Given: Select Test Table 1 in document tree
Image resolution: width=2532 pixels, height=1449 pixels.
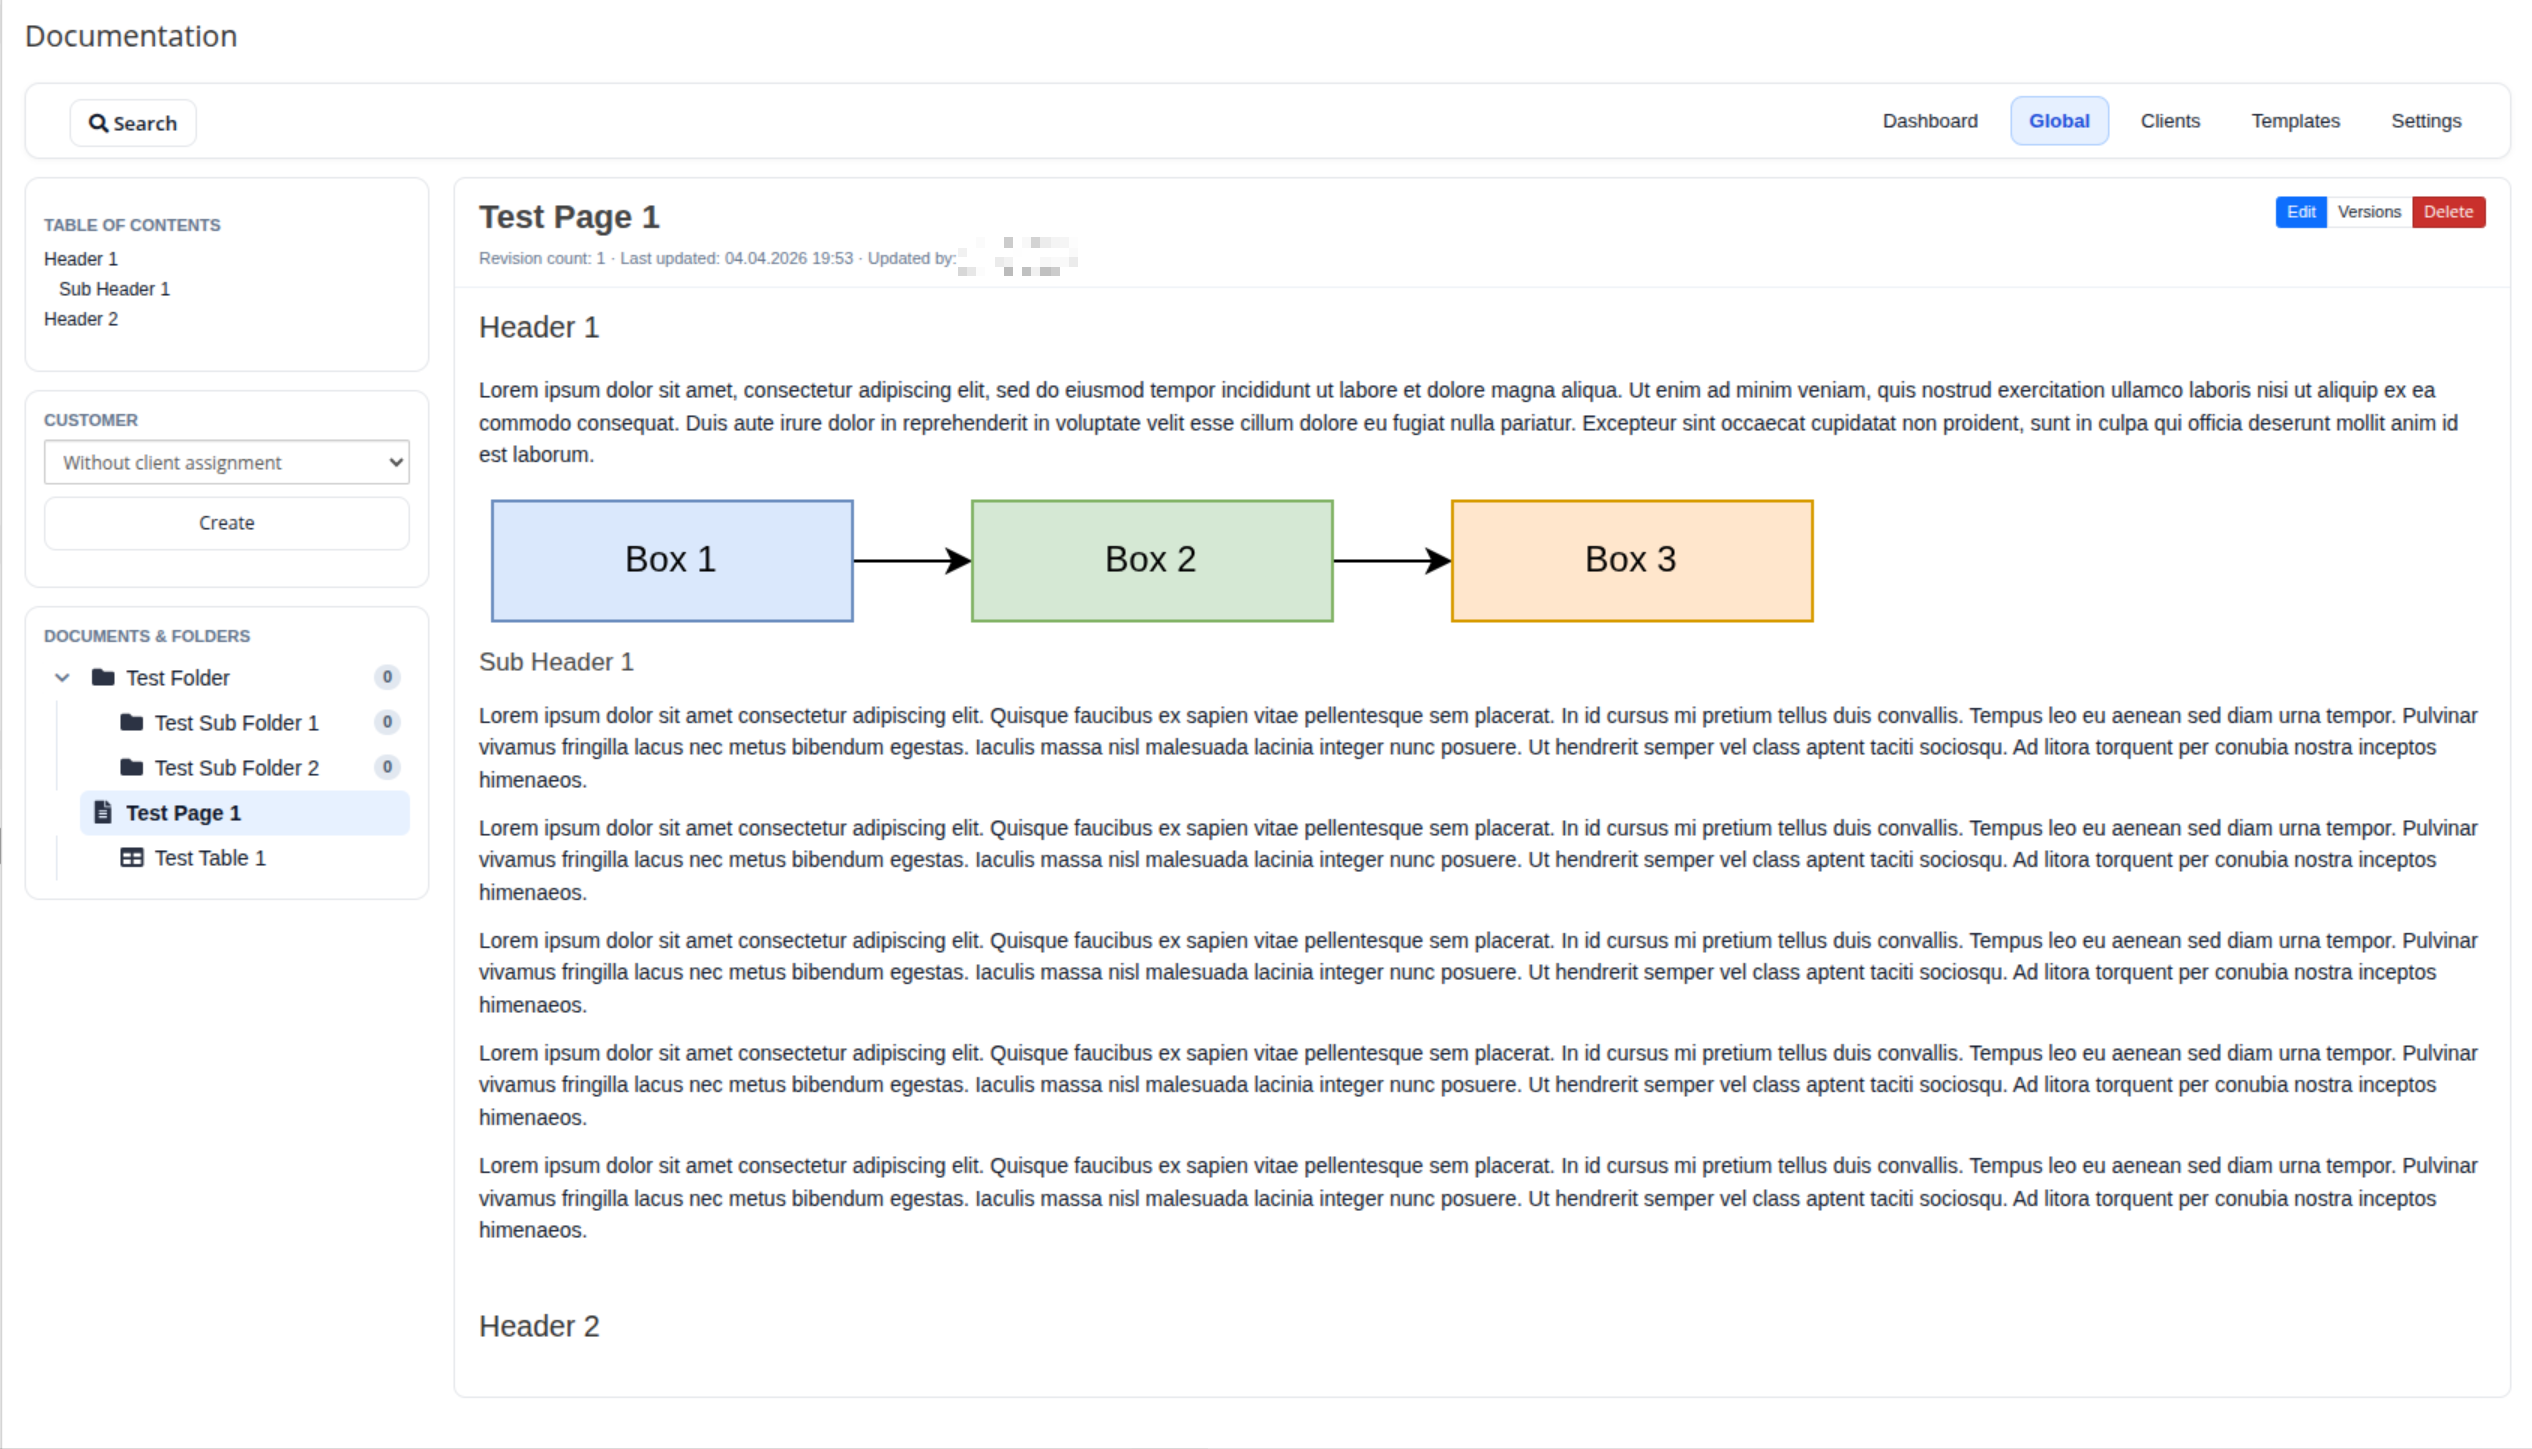Looking at the screenshot, I should pos(210,858).
